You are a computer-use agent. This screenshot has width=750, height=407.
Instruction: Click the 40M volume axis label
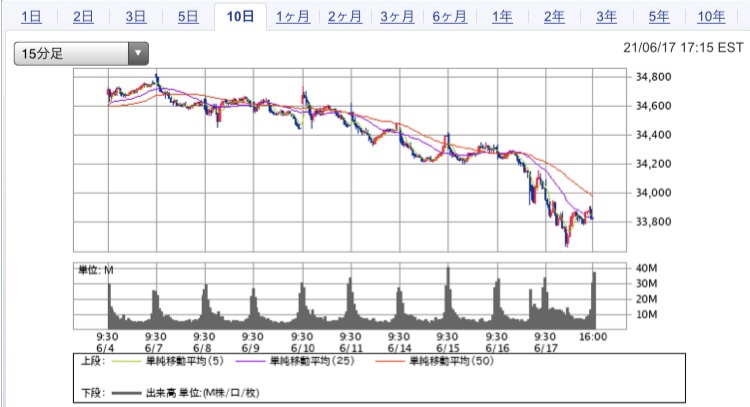click(x=646, y=268)
